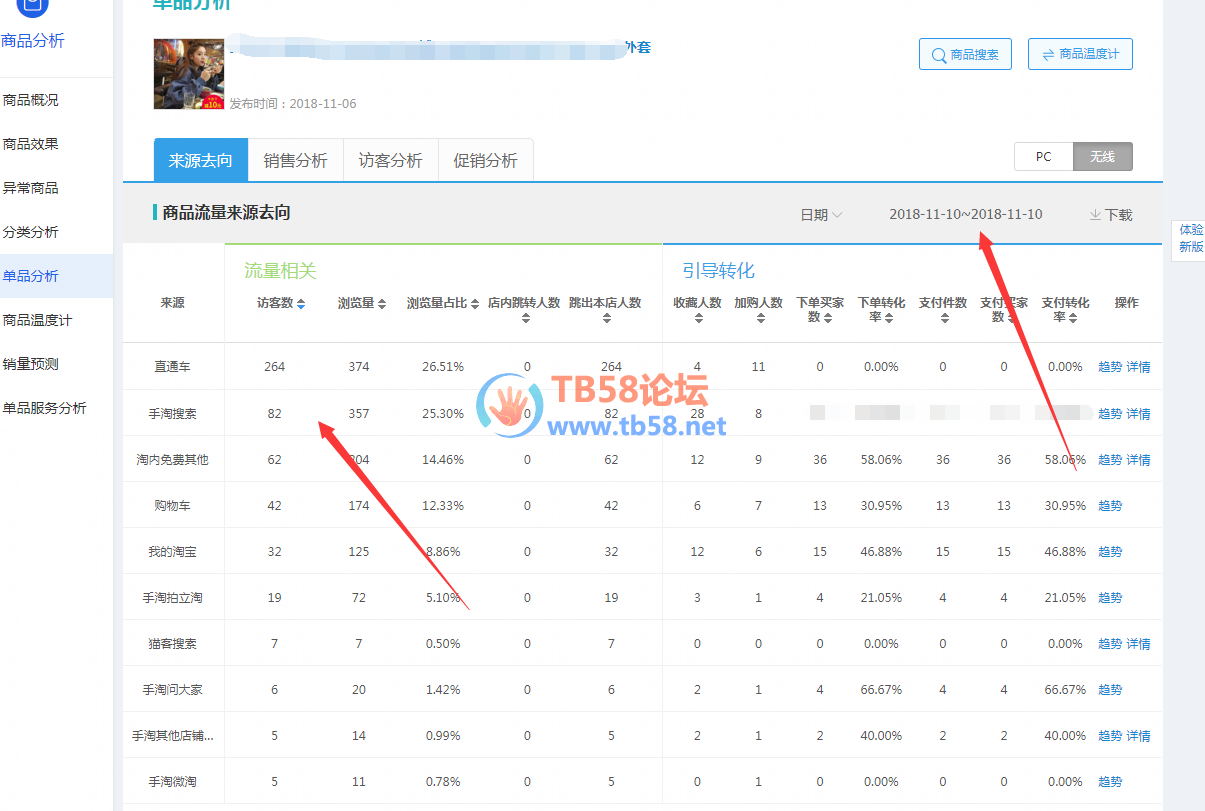Click the 商品分析 sidebar heading
The height and width of the screenshot is (811, 1205).
(x=33, y=41)
